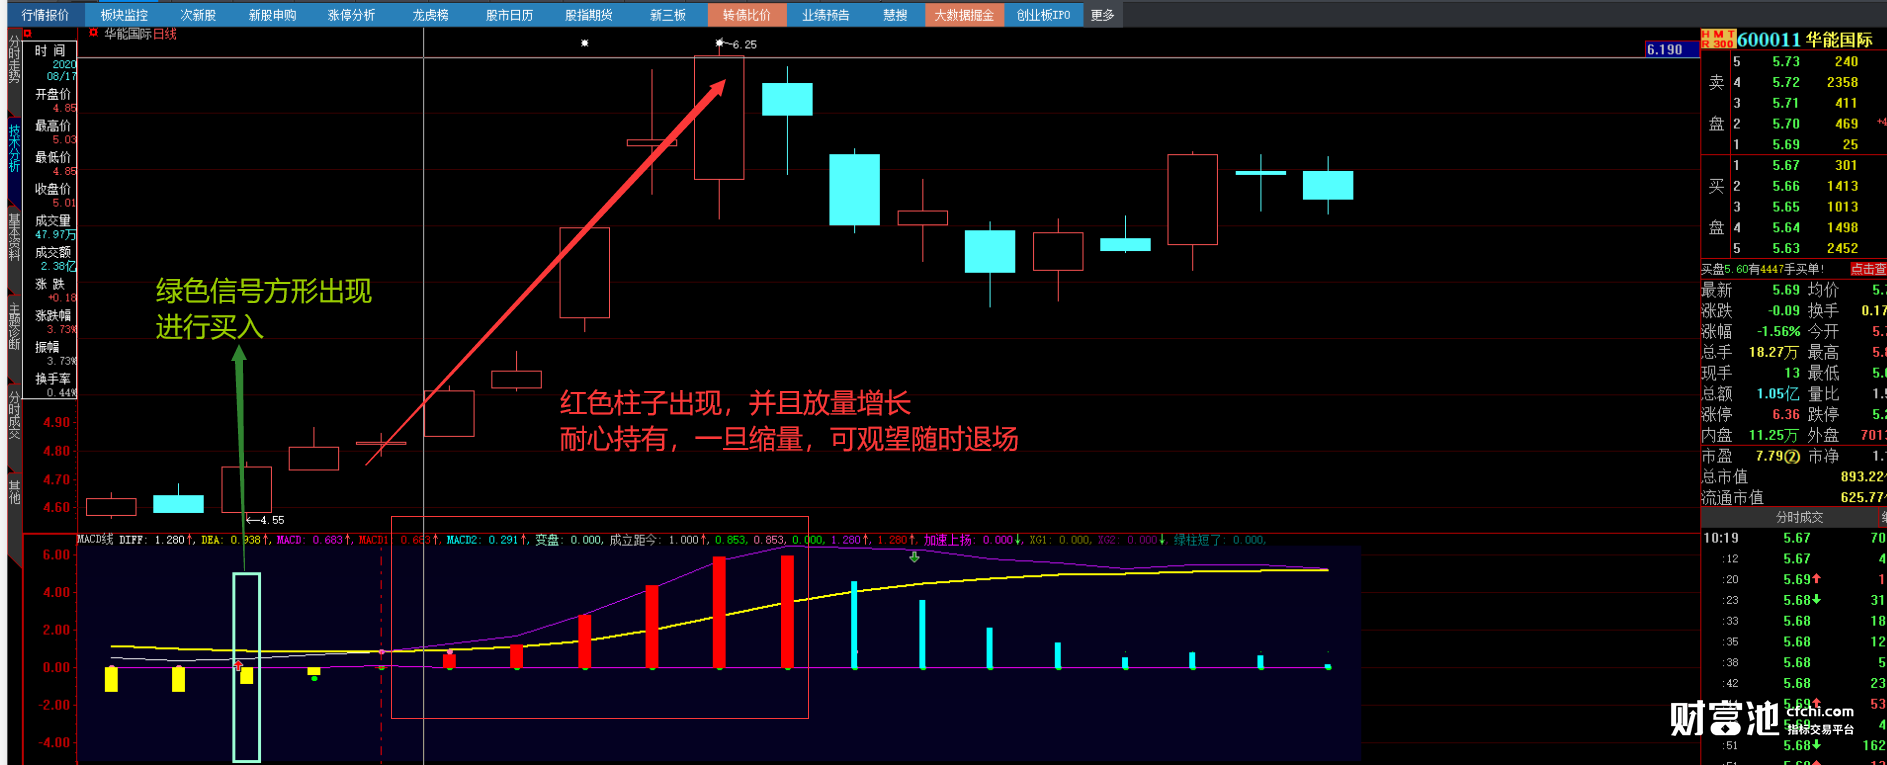Select the 涨停分析 tab
Screen dimensions: 1887x765
[351, 15]
